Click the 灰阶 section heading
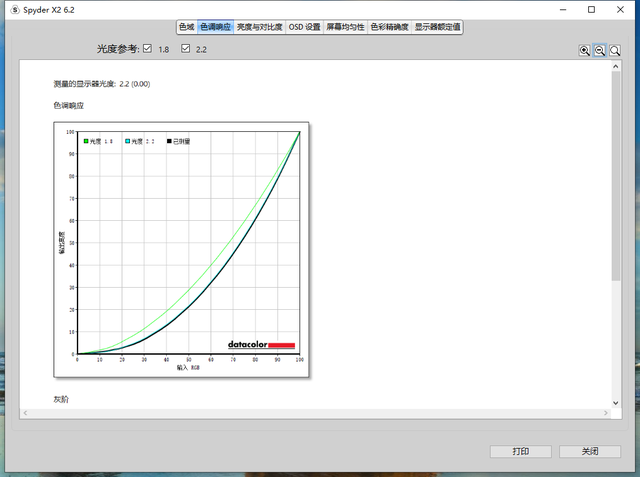The image size is (640, 477). 61,399
